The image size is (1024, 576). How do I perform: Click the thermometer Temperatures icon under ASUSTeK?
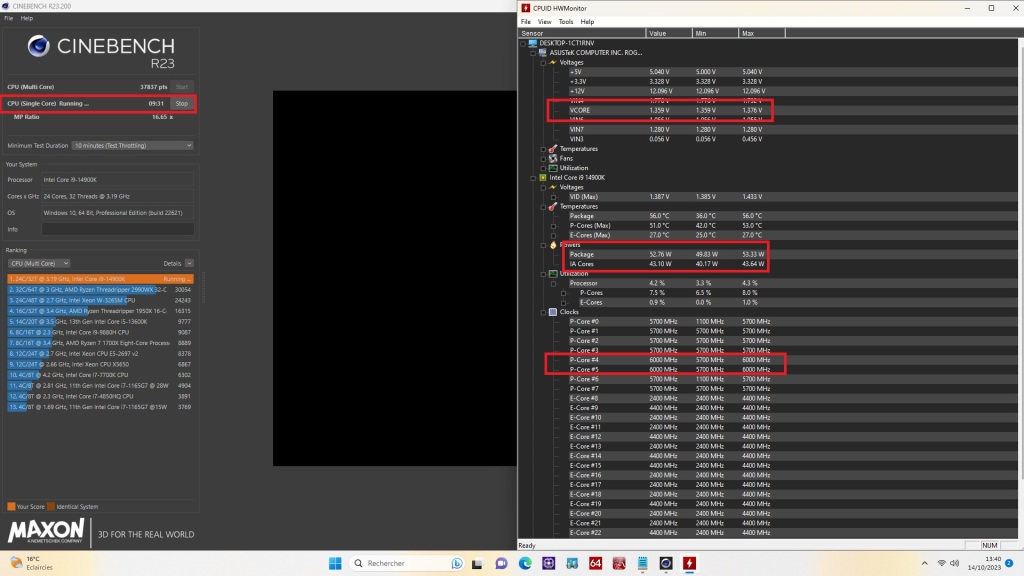[553, 149]
